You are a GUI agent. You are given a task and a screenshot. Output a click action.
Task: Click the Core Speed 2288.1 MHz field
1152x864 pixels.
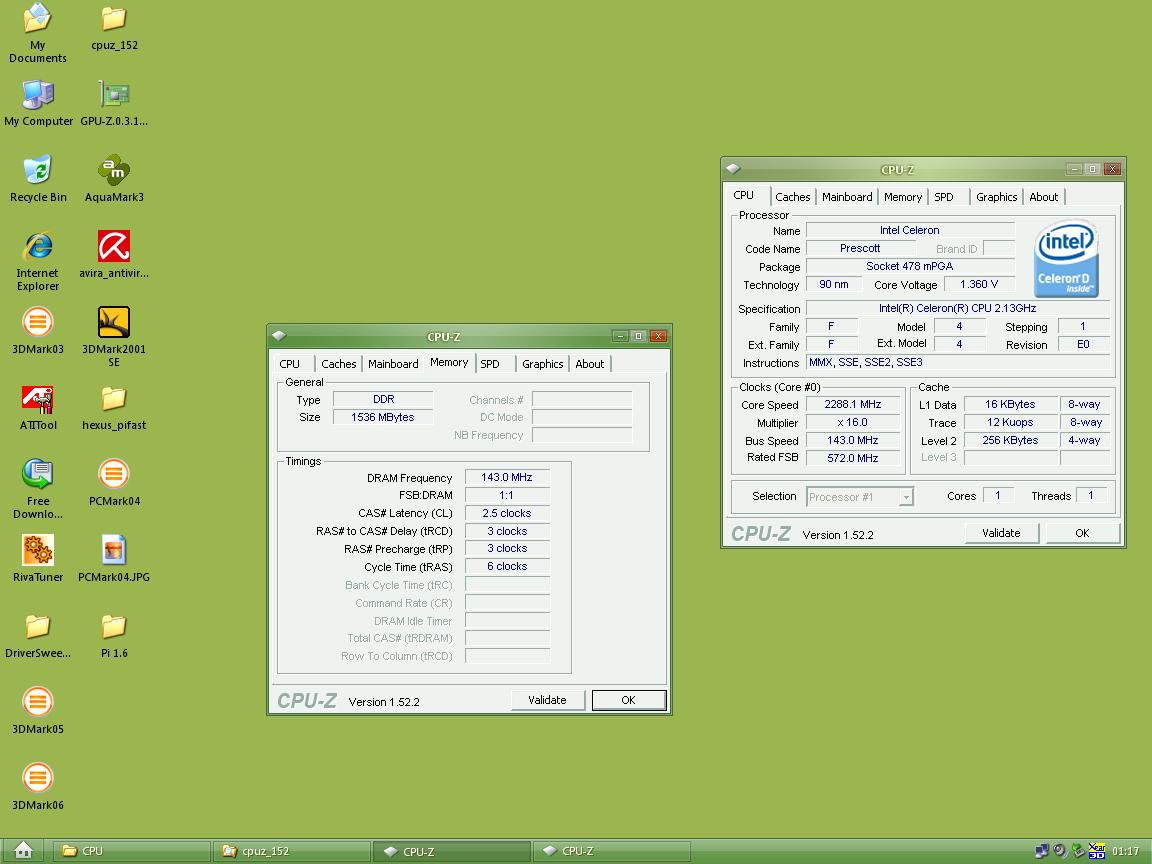853,404
